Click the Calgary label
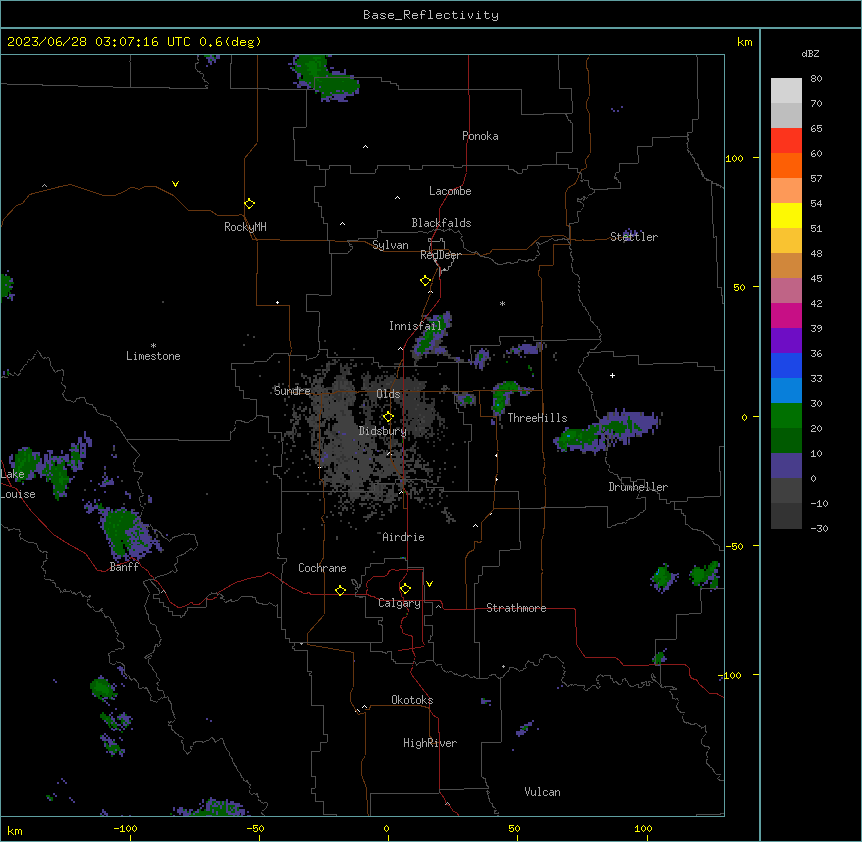 [399, 603]
